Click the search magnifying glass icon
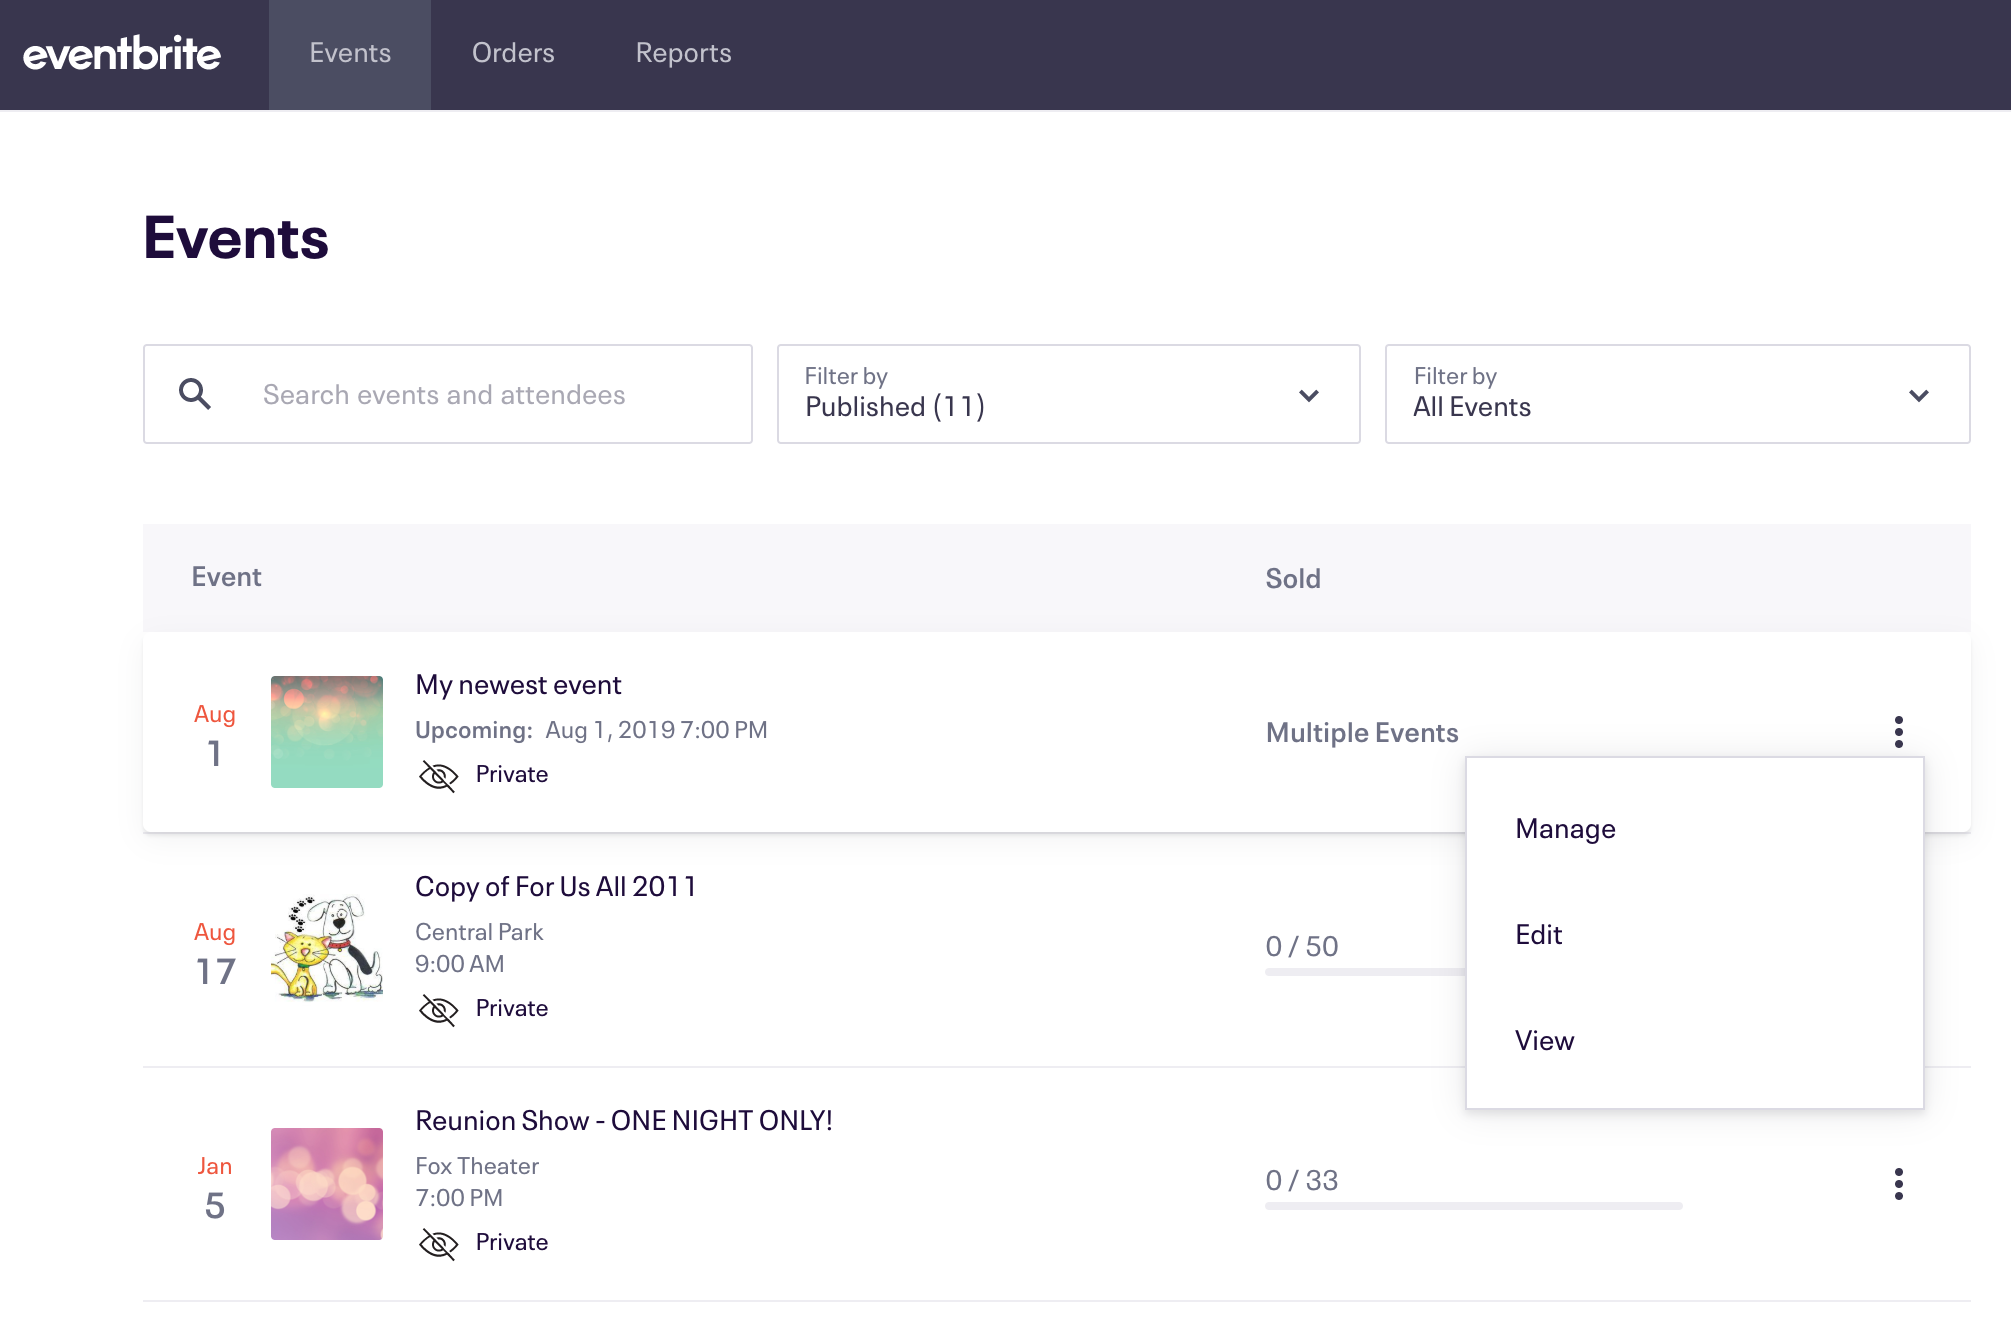This screenshot has width=2011, height=1336. click(x=195, y=394)
